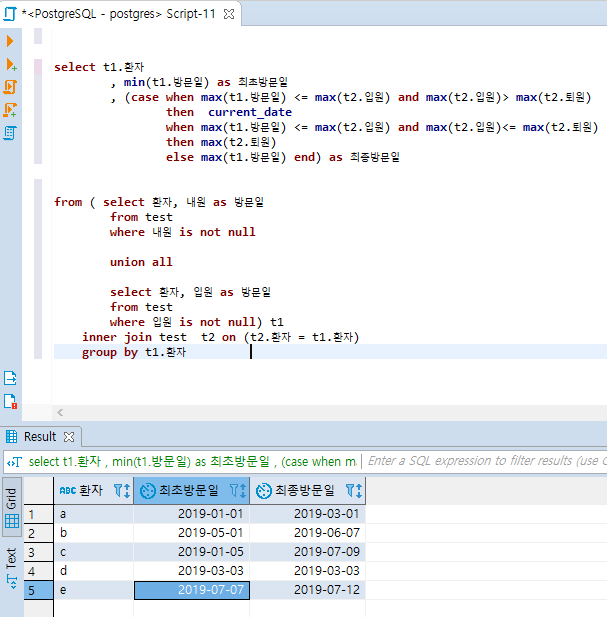The width and height of the screenshot is (607, 617).
Task: Select cell with patient 'b'
Action: [x=94, y=533]
